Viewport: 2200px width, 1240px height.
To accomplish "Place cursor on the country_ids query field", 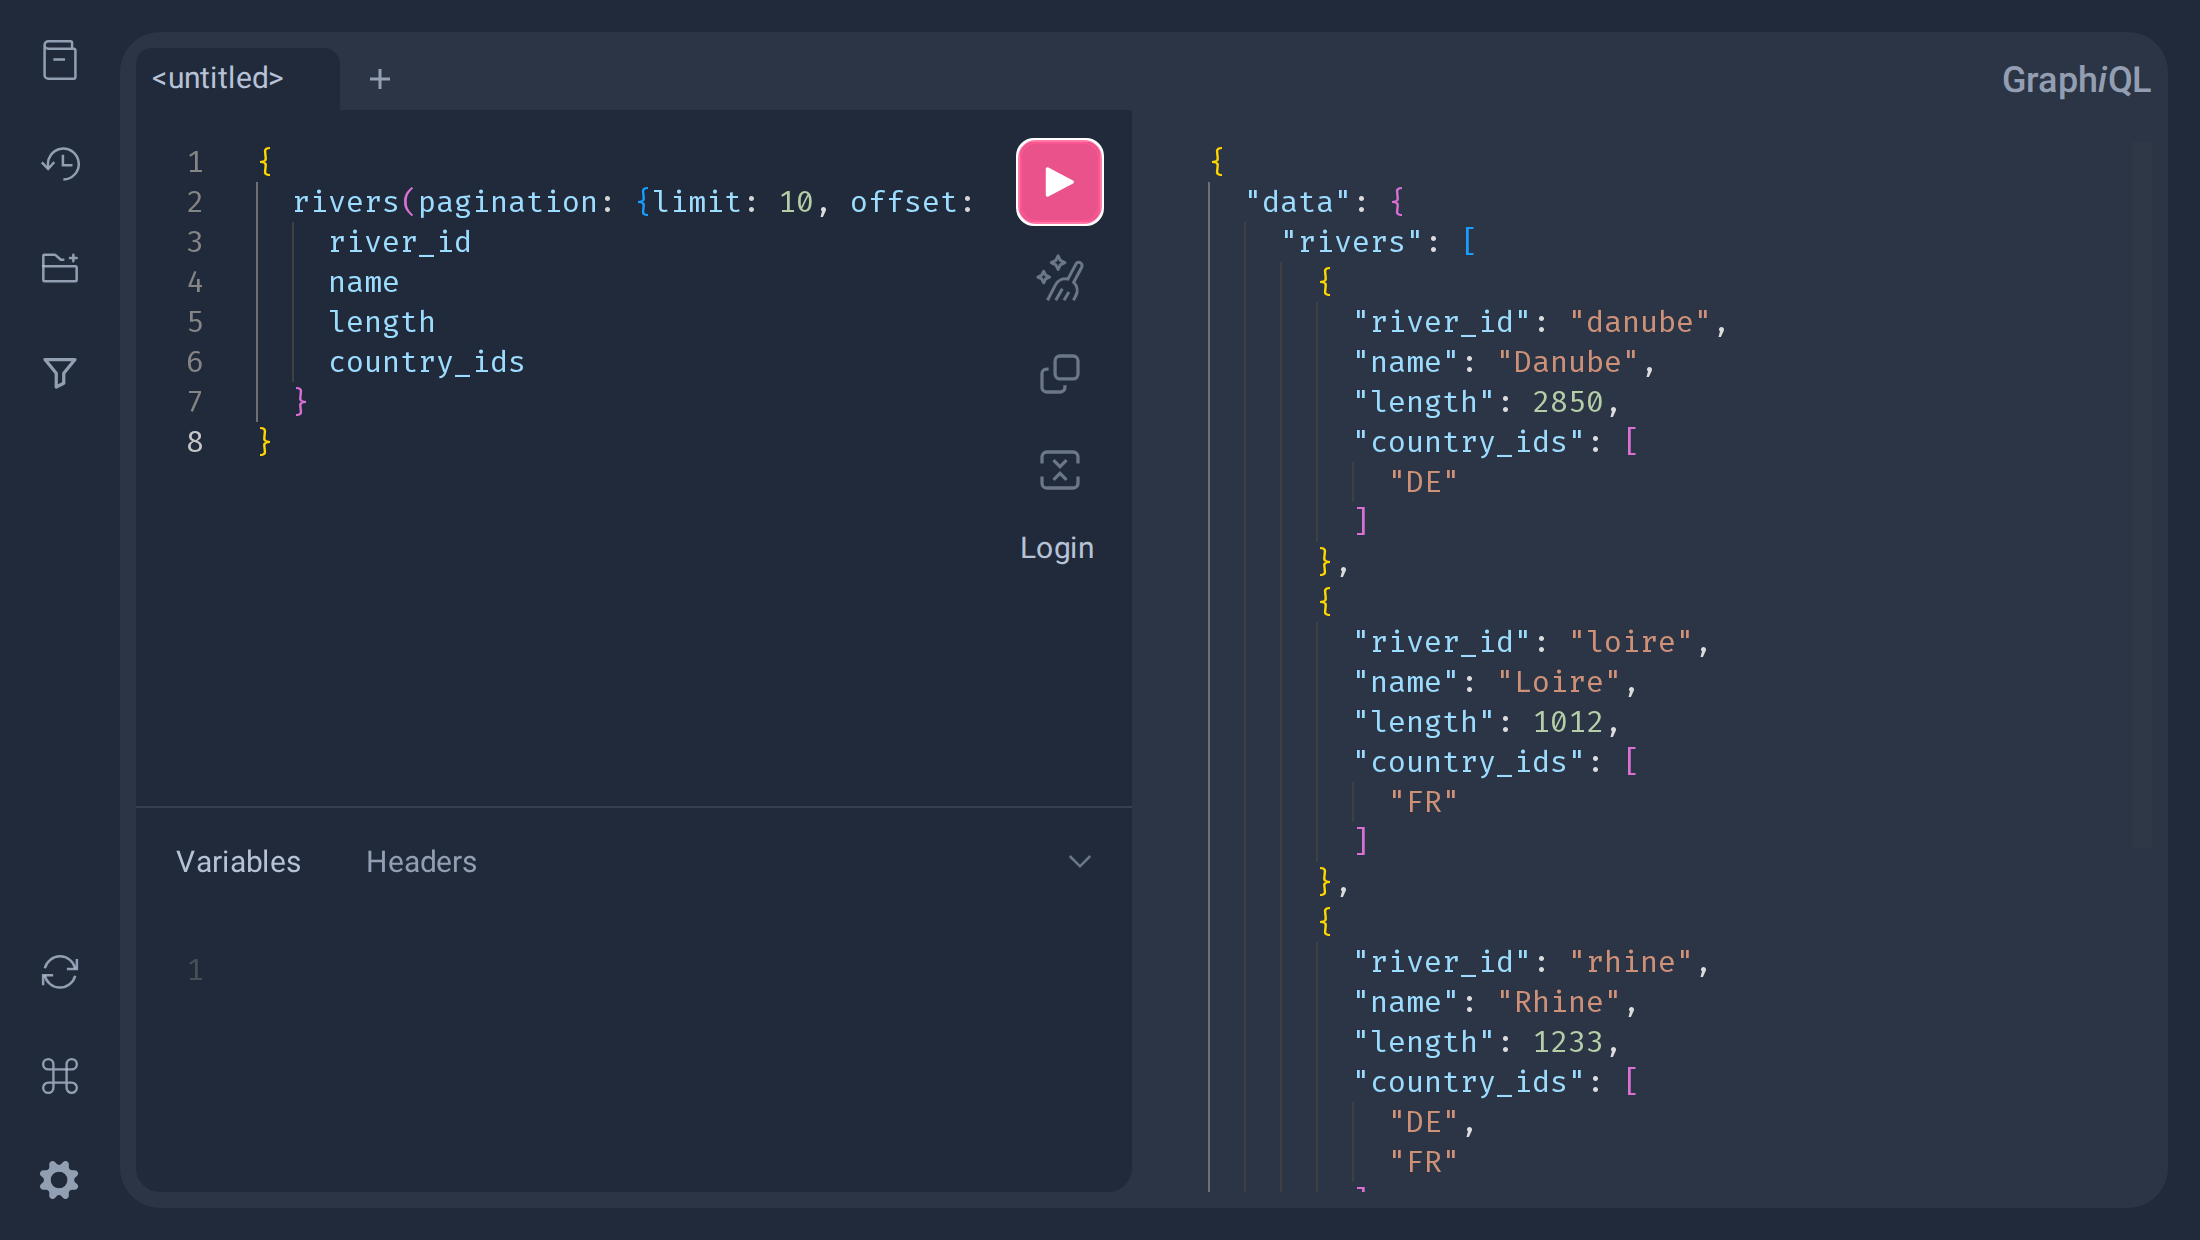I will click(427, 362).
